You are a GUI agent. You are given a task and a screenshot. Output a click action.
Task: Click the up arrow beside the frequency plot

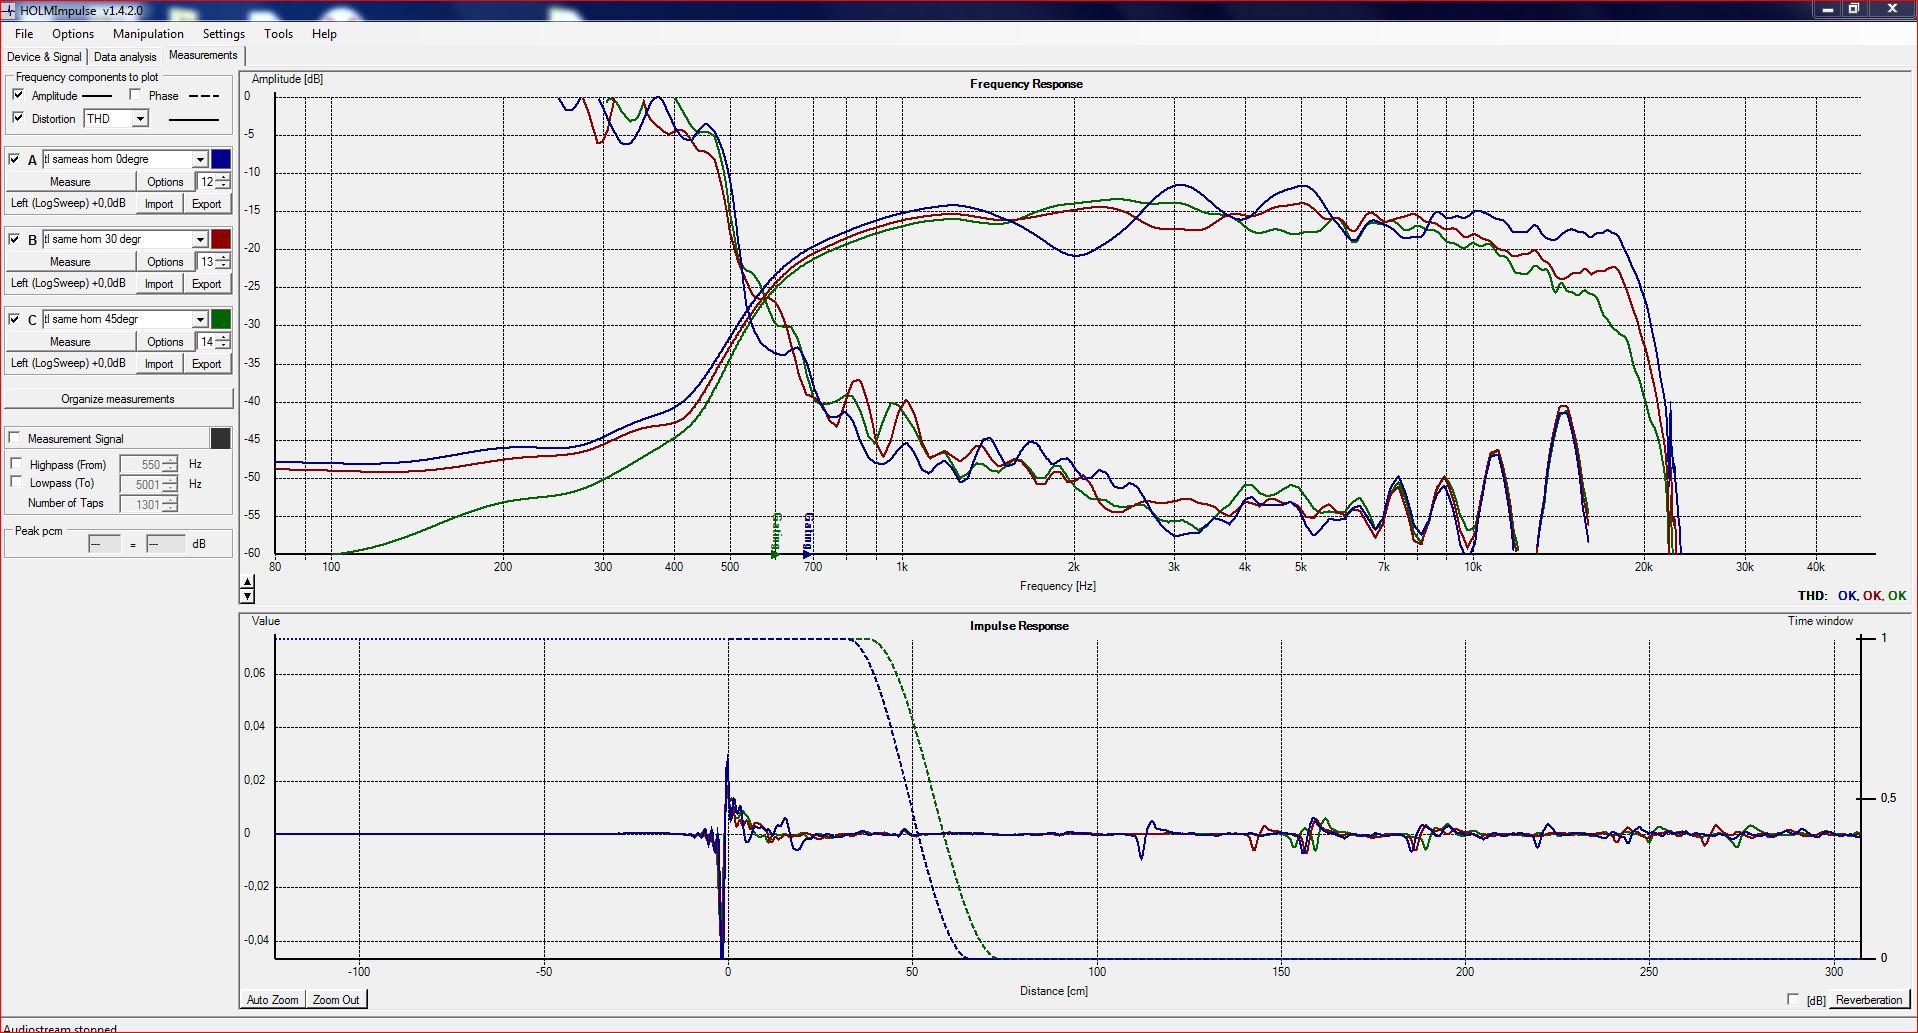coord(248,582)
